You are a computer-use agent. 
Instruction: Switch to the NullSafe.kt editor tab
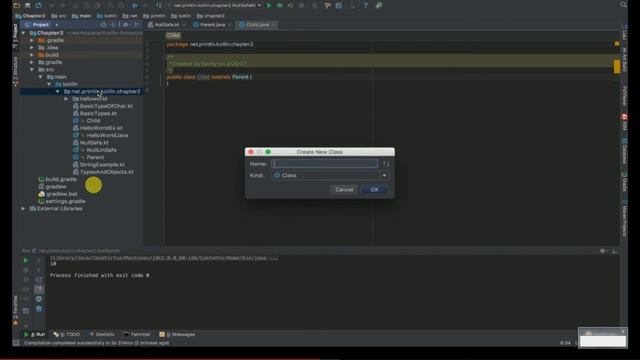pyautogui.click(x=167, y=25)
